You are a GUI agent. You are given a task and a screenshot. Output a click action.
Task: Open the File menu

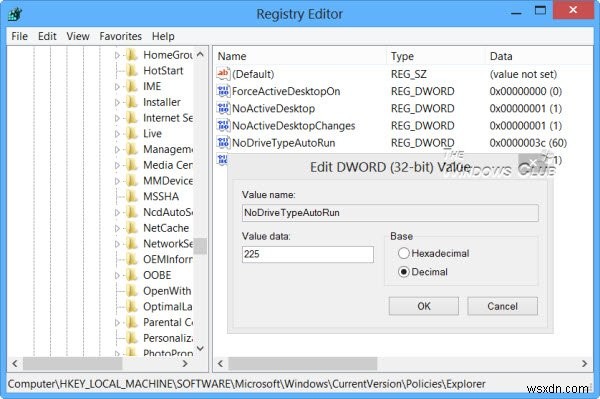(19, 36)
